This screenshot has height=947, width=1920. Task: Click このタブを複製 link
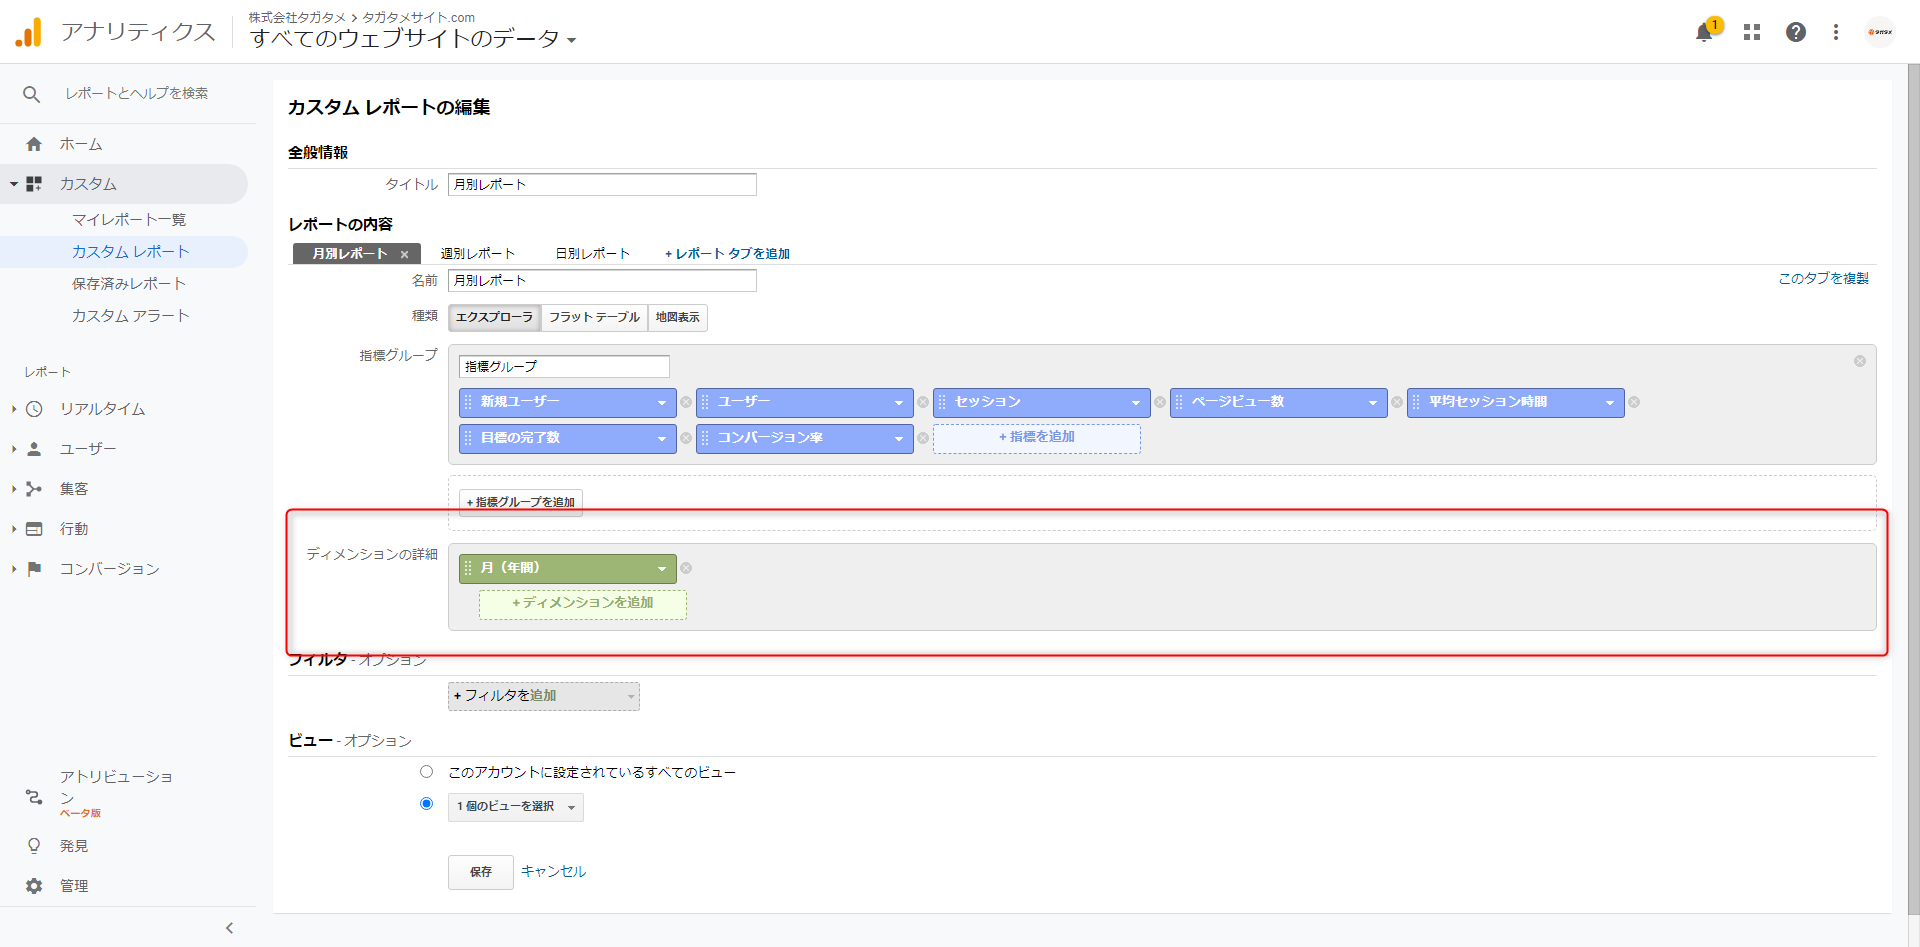pyautogui.click(x=1823, y=279)
